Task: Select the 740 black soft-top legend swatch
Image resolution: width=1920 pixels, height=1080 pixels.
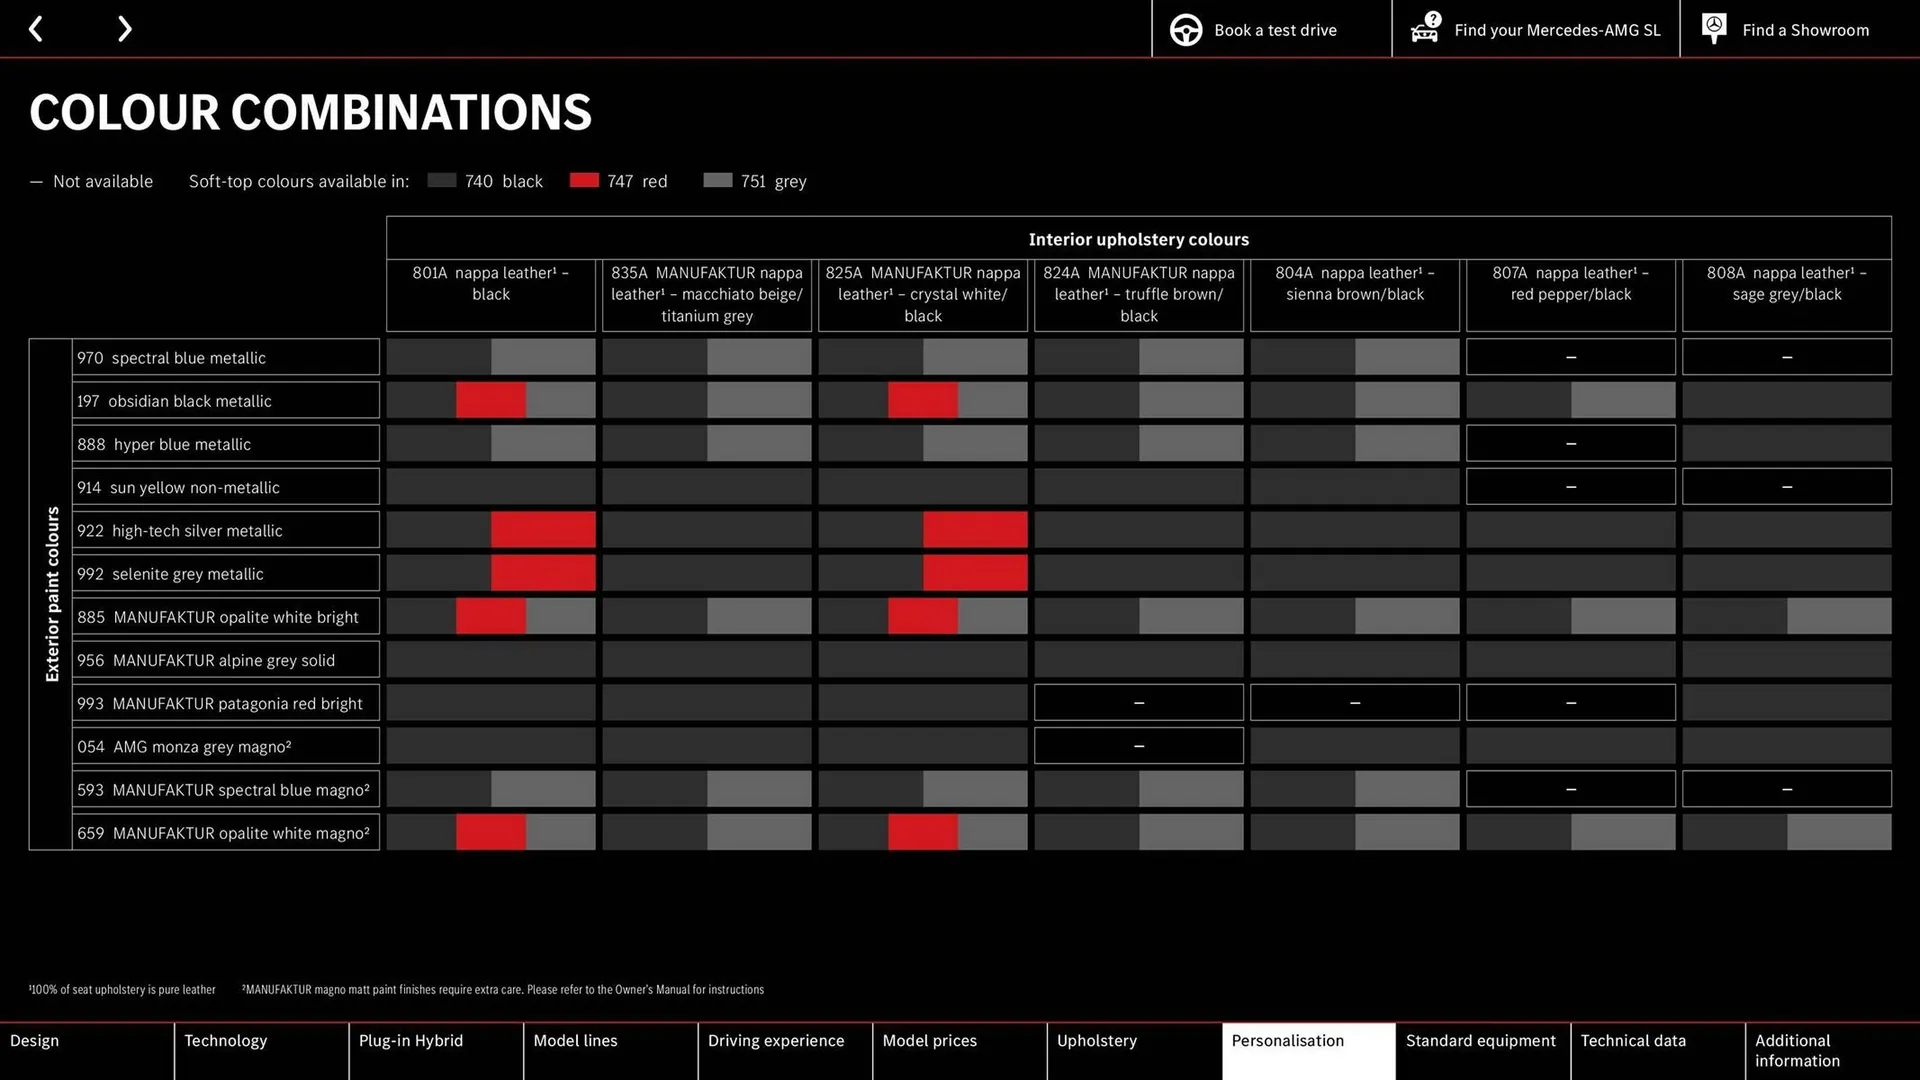Action: (x=442, y=181)
